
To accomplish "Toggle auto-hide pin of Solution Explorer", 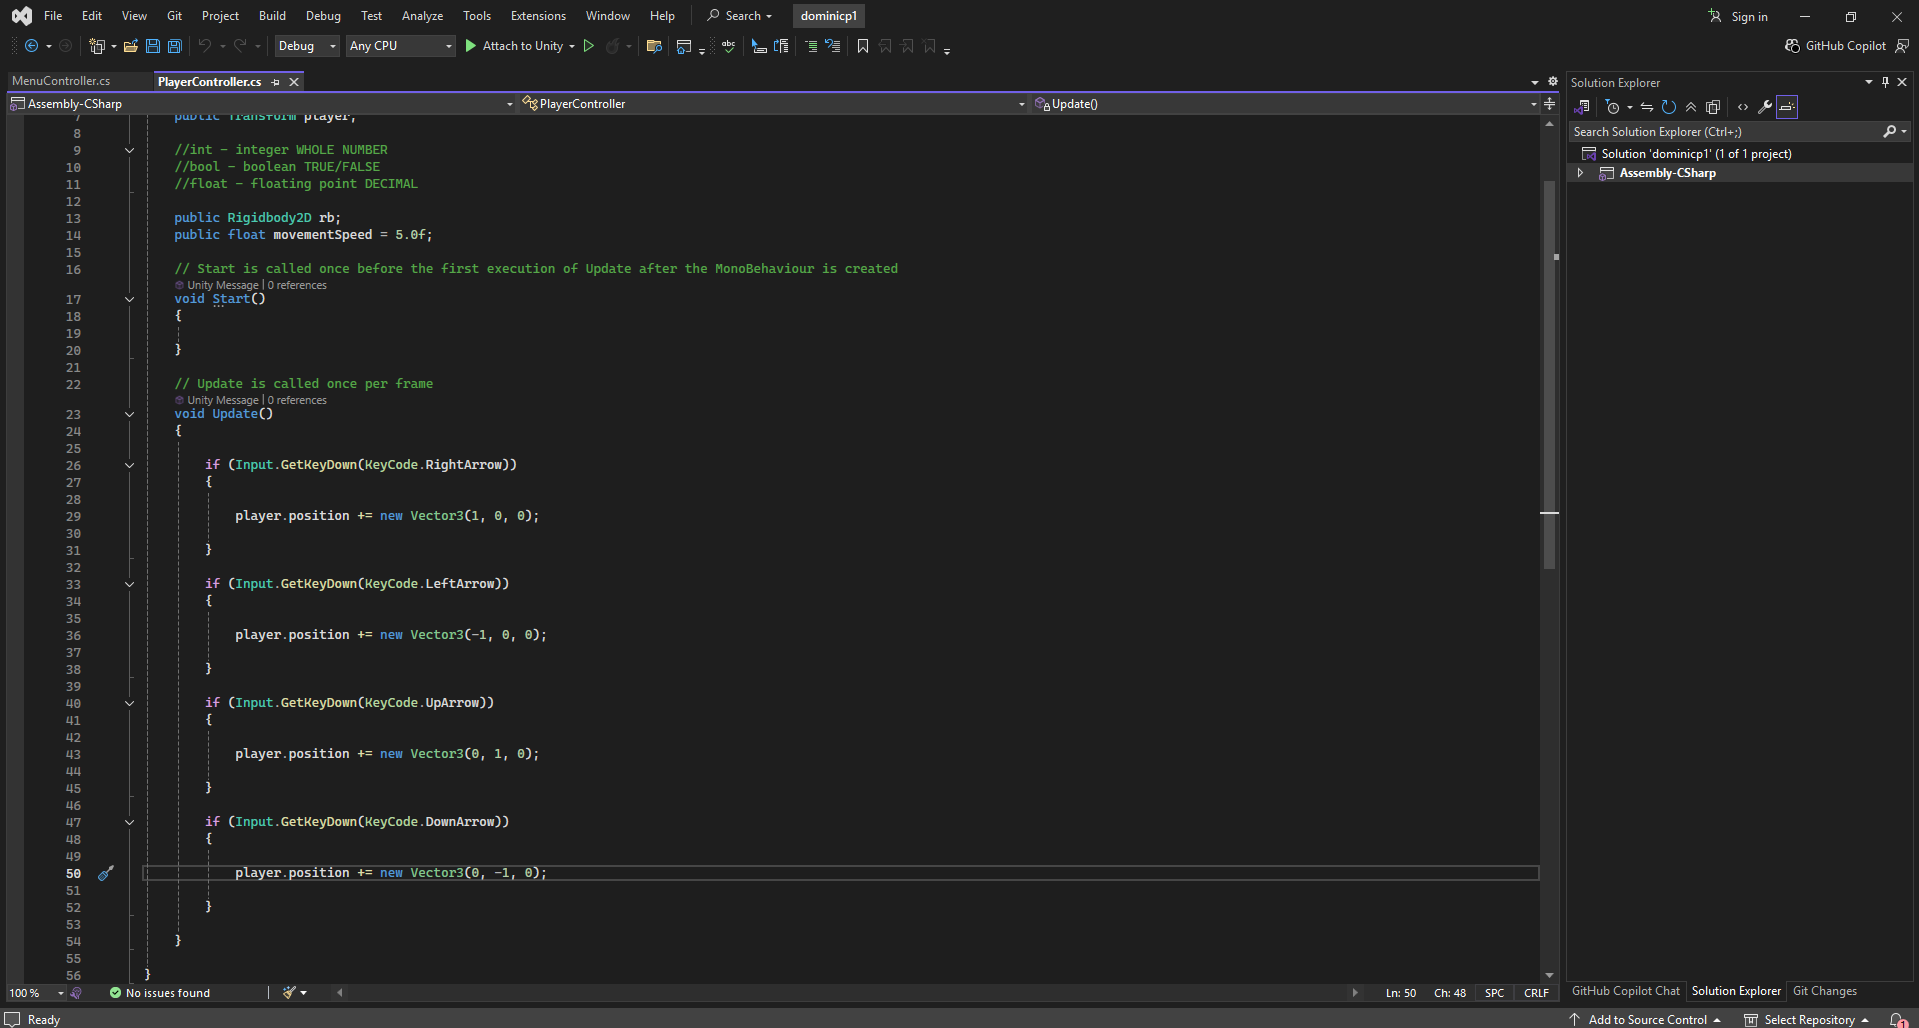I will 1885,82.
